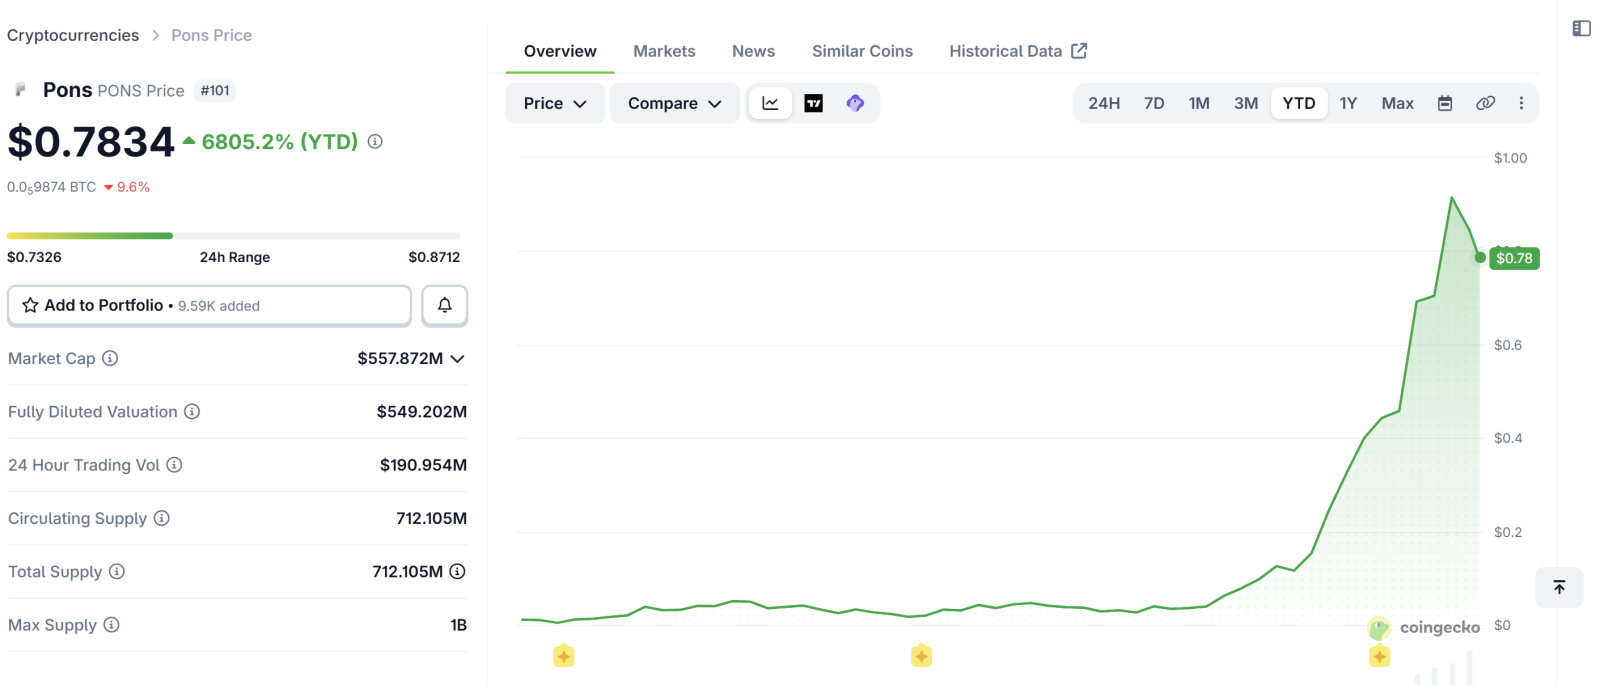
Task: Select the Max time range
Action: coord(1397,103)
